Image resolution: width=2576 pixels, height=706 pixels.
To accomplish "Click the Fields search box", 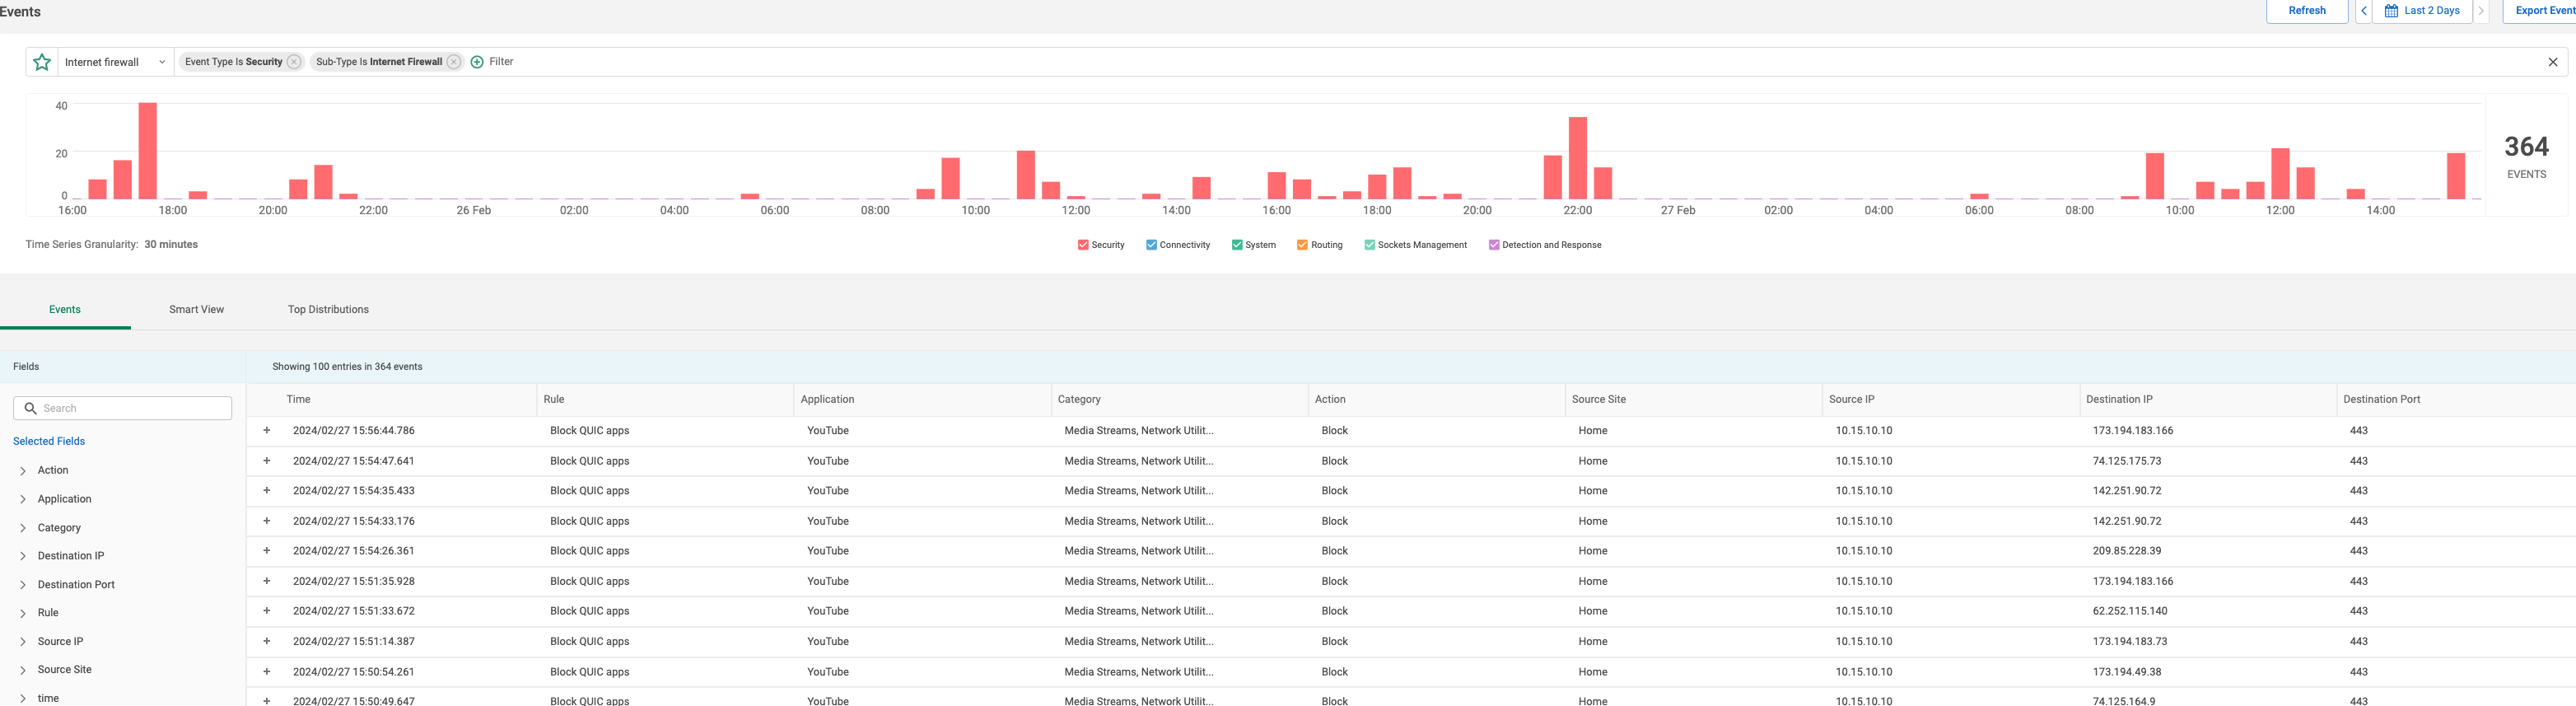I will (x=122, y=408).
